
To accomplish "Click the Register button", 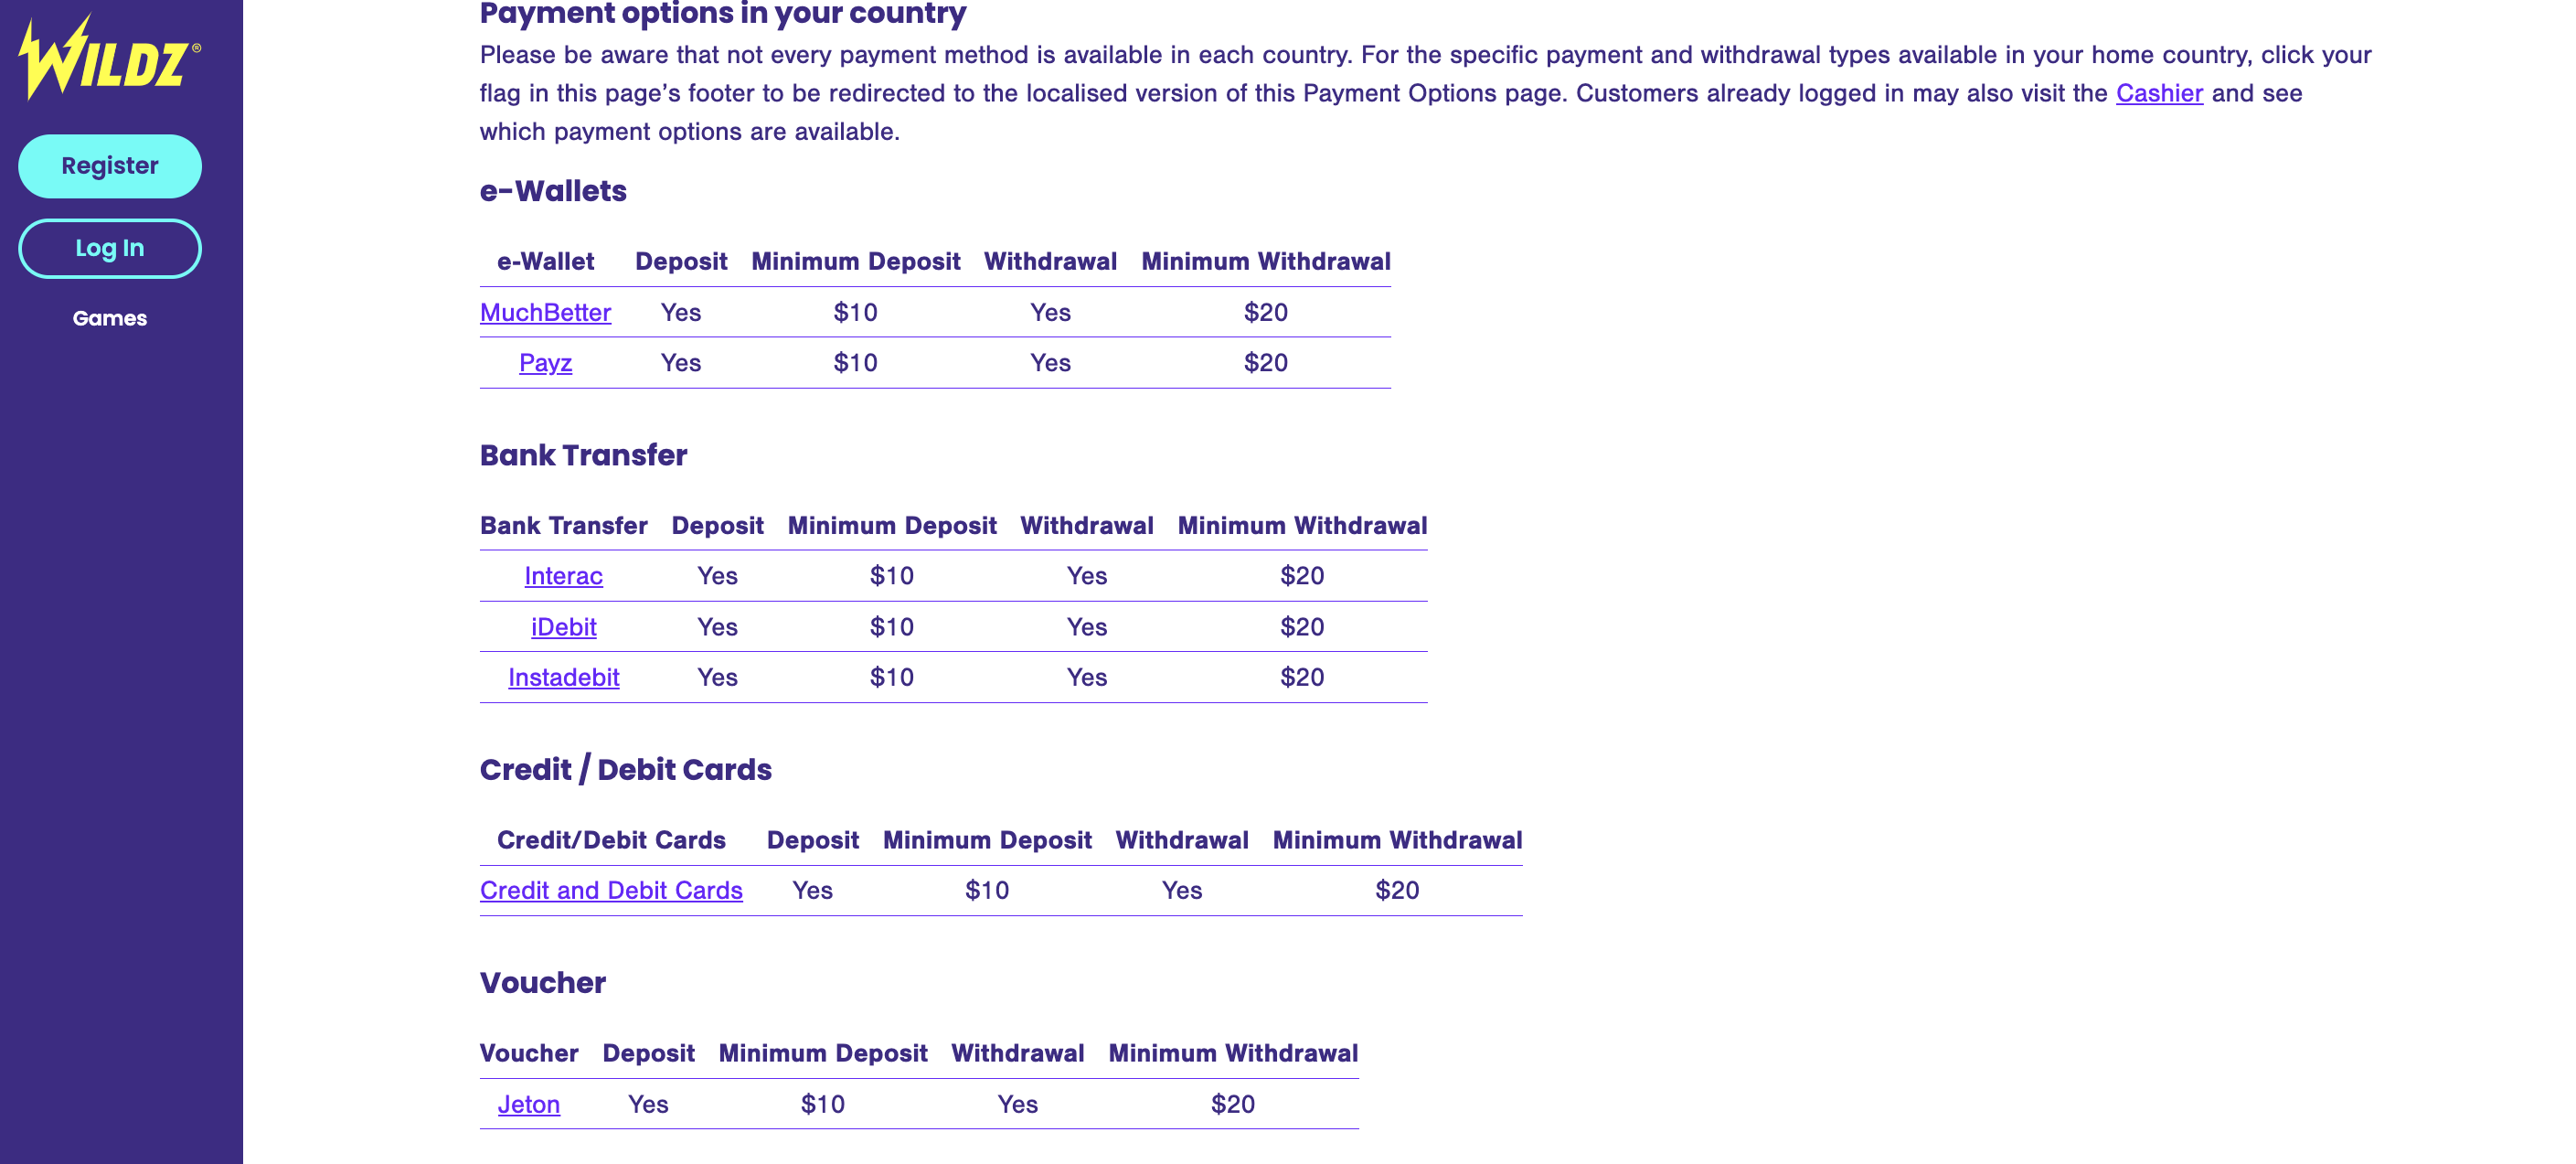I will (x=110, y=166).
